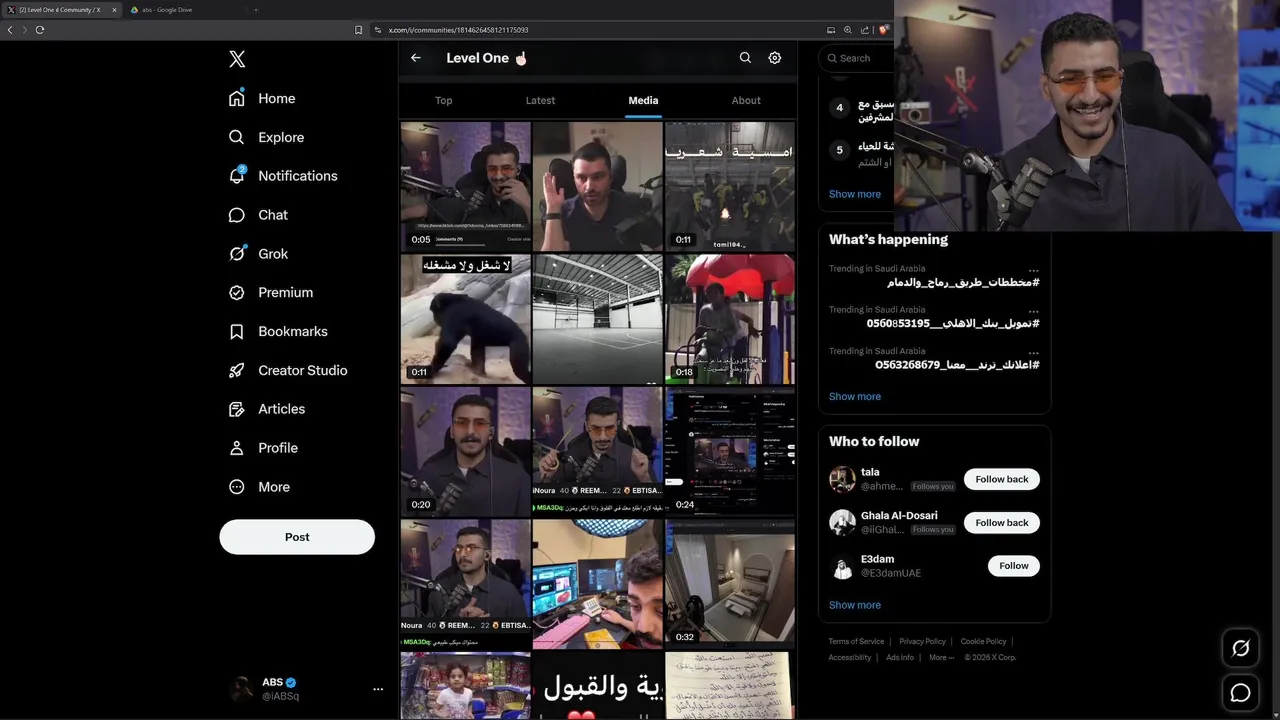Image resolution: width=1280 pixels, height=720 pixels.
Task: Expand the footer More menu
Action: [x=941, y=658]
